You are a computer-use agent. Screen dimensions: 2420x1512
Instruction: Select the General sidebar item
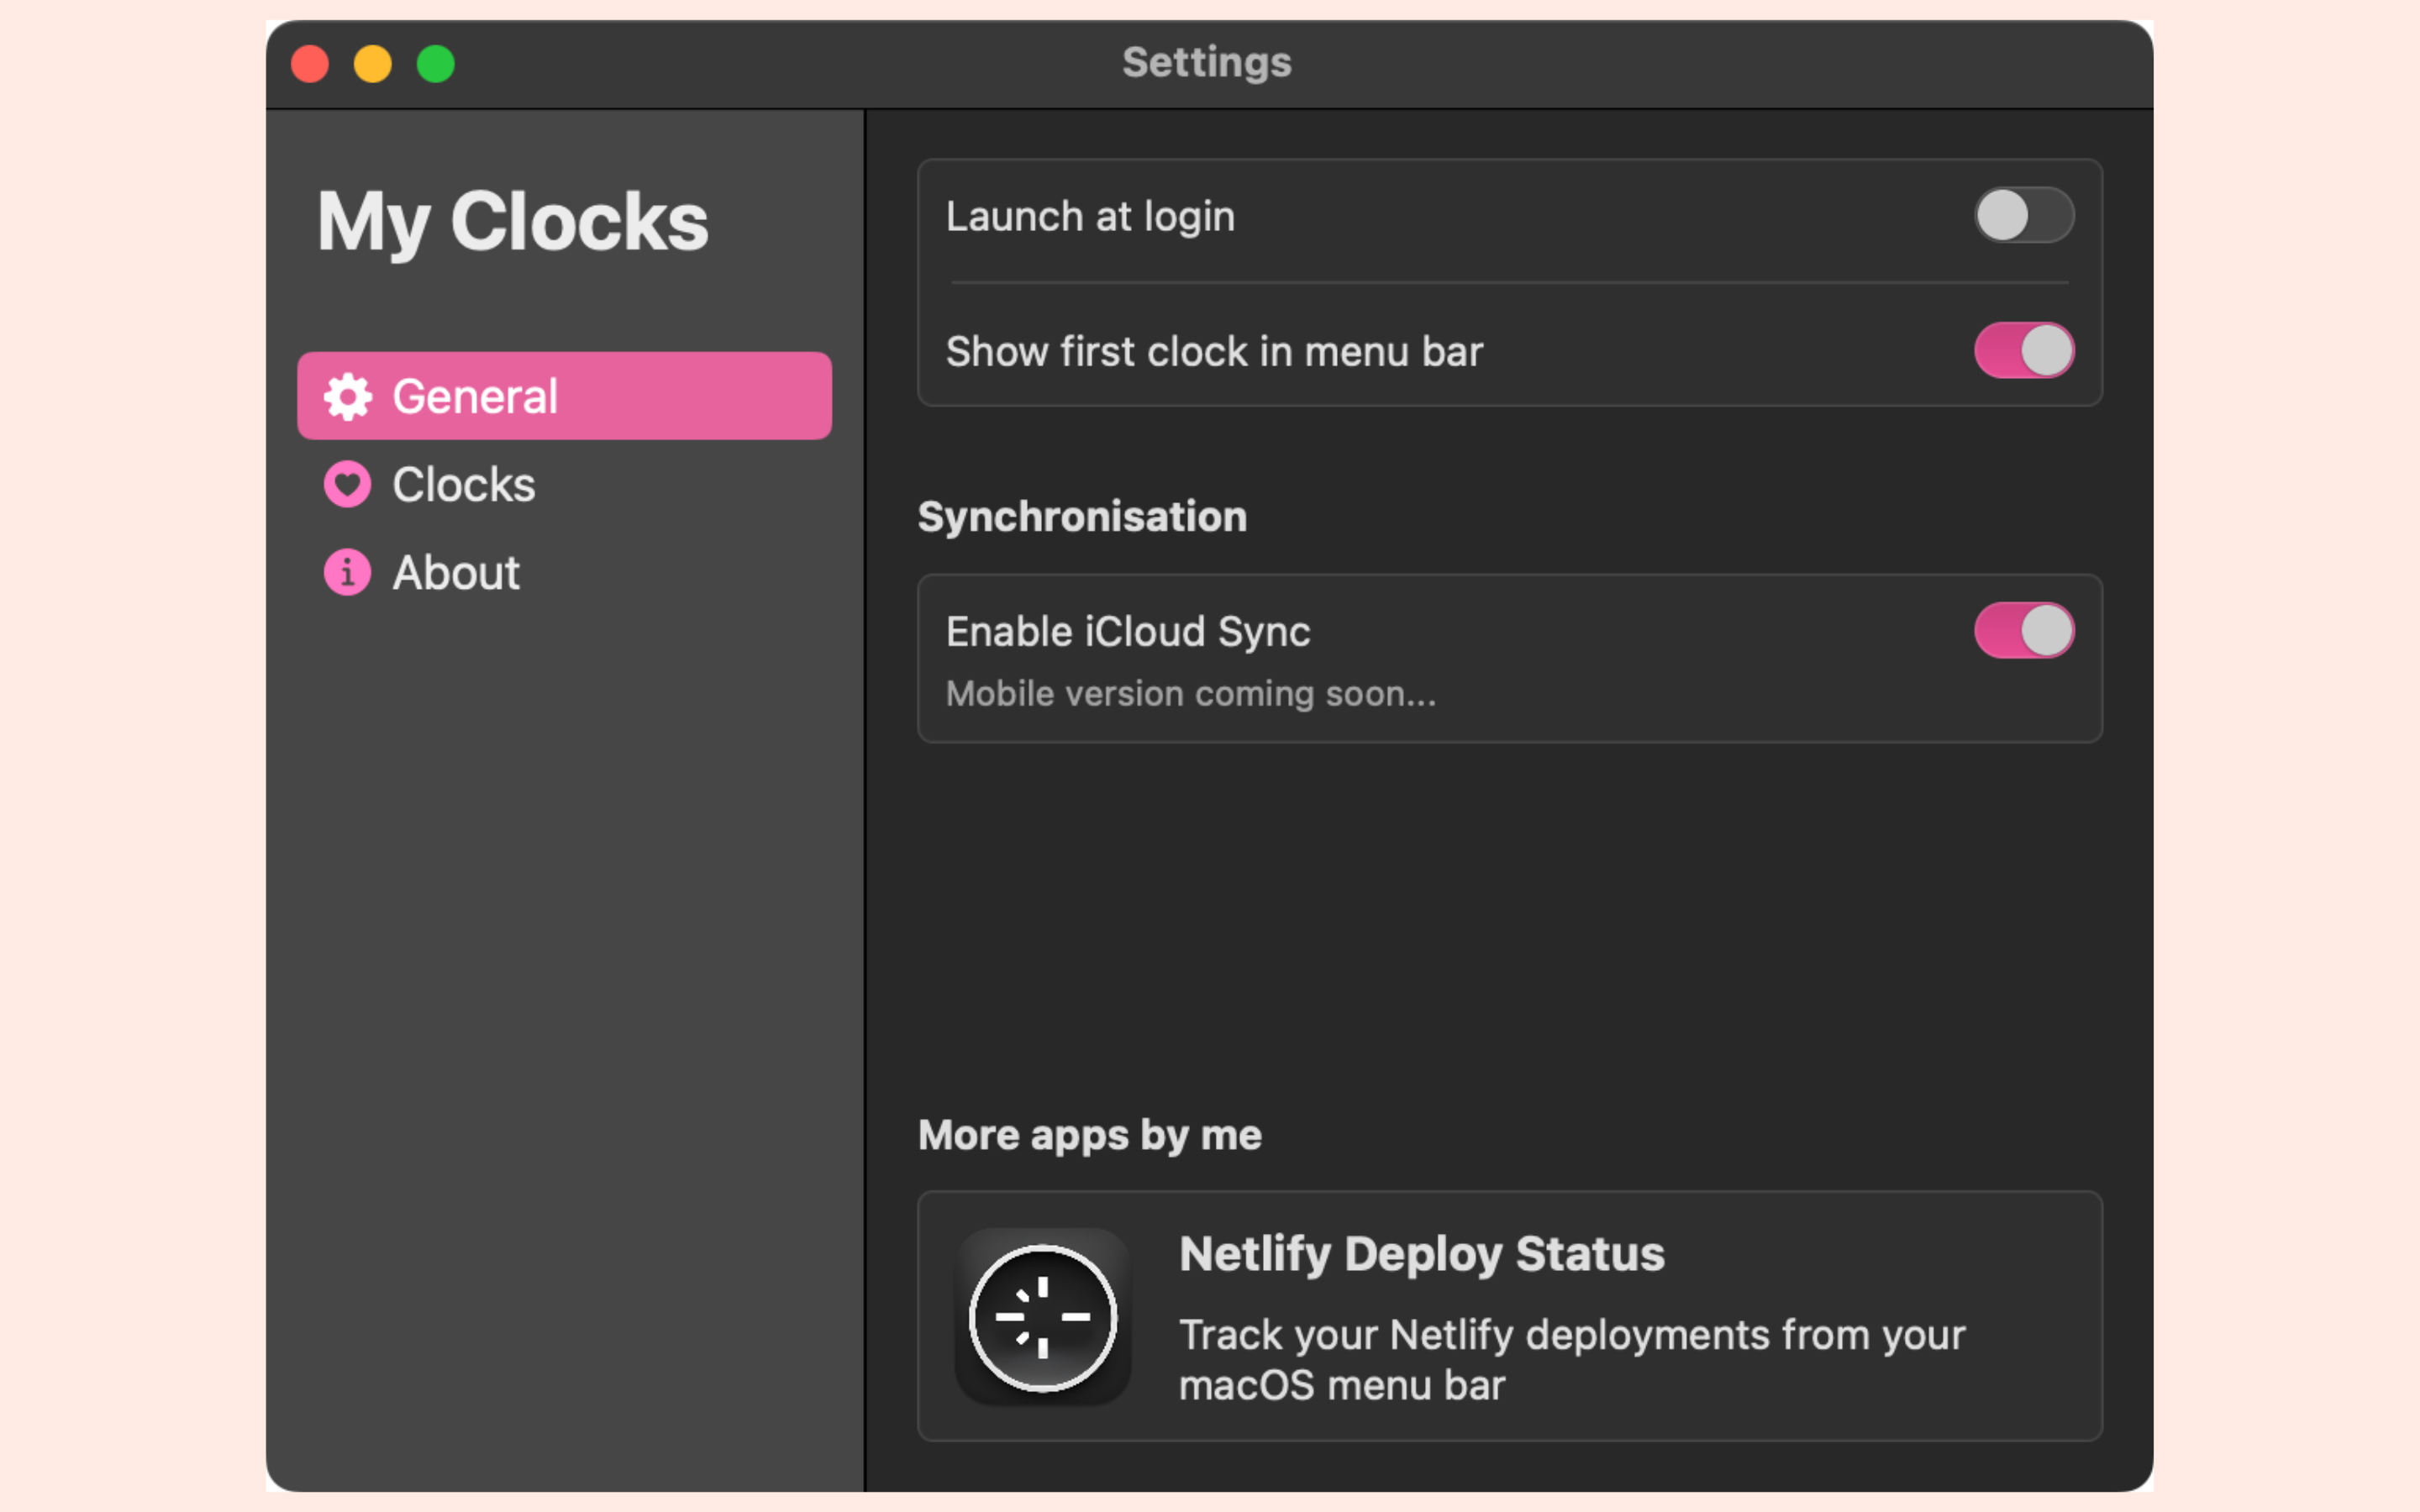564,396
